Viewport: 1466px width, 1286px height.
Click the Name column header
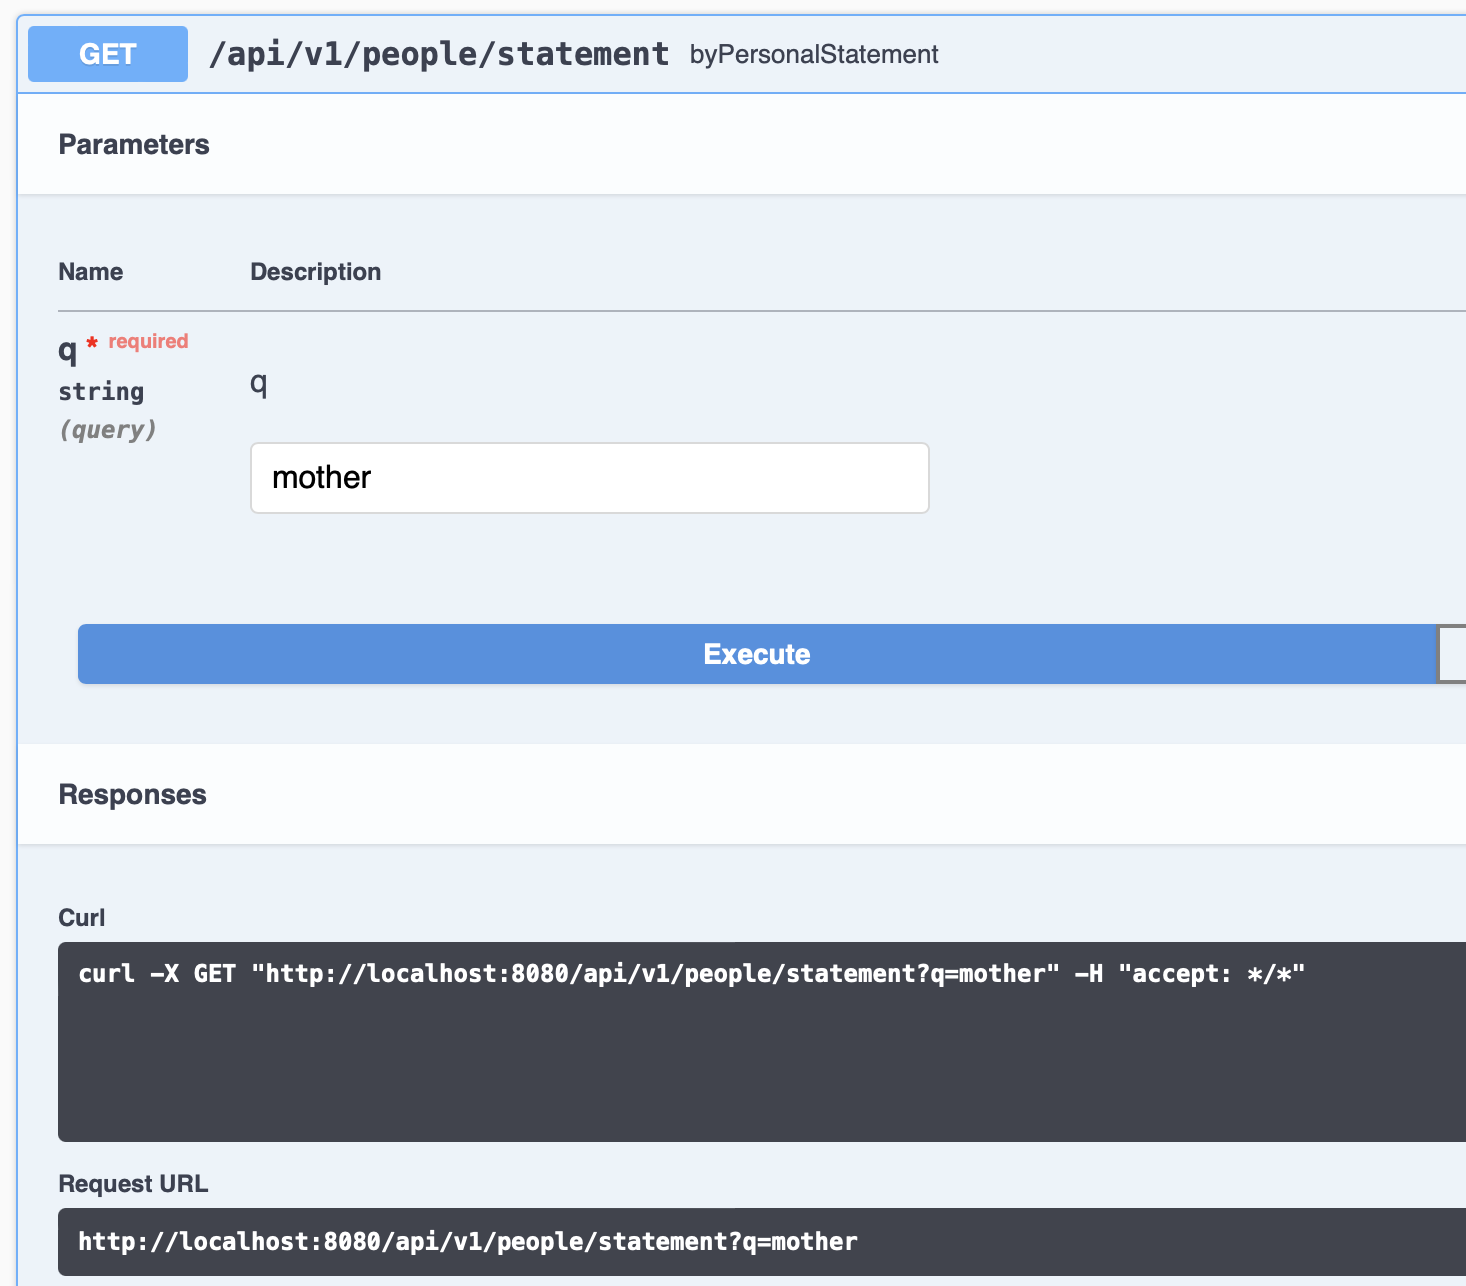(90, 272)
